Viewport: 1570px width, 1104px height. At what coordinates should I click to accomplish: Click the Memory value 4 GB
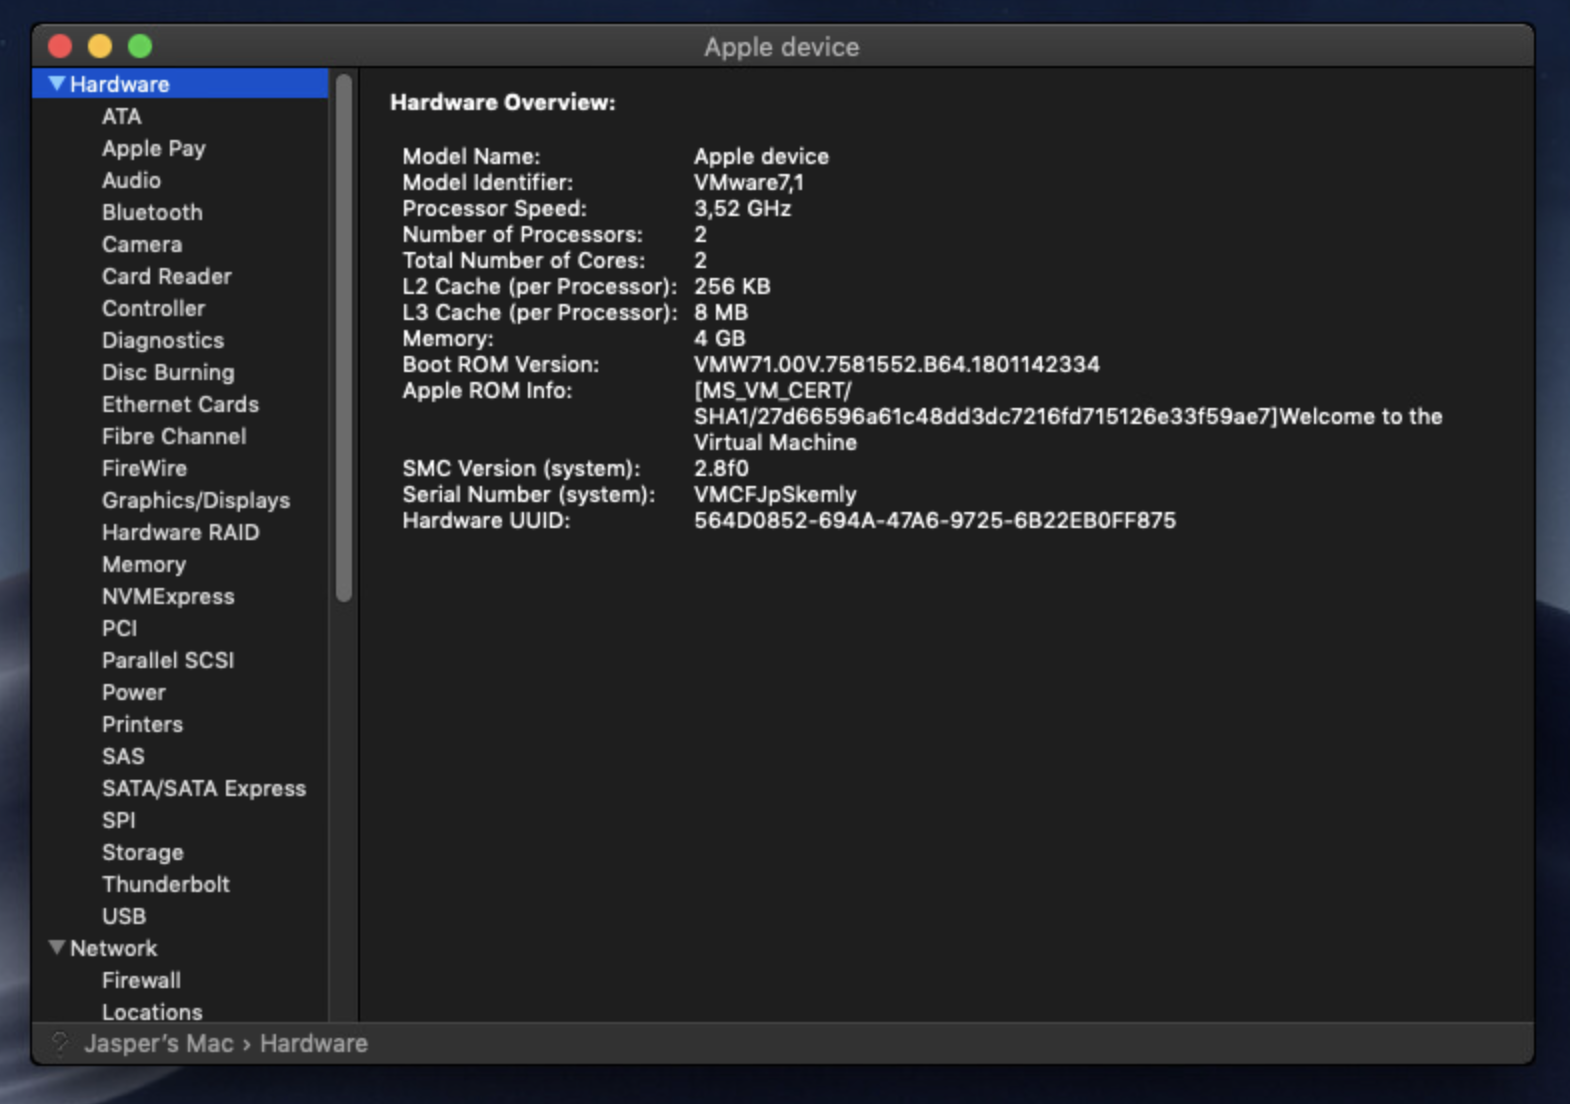click(720, 338)
